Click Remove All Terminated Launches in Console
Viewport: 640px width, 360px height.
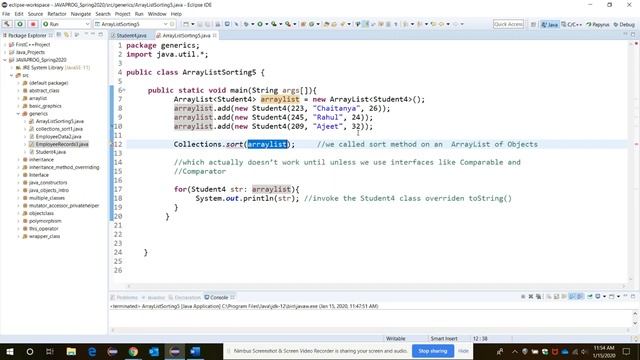coord(539,297)
